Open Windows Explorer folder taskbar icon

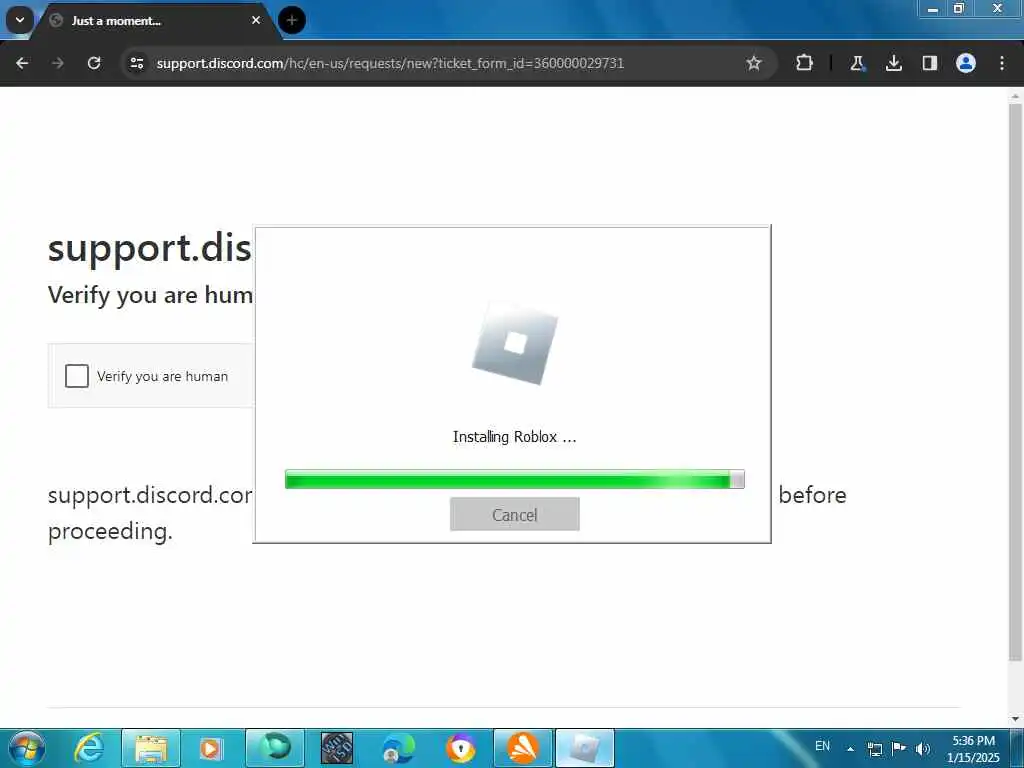[x=151, y=748]
